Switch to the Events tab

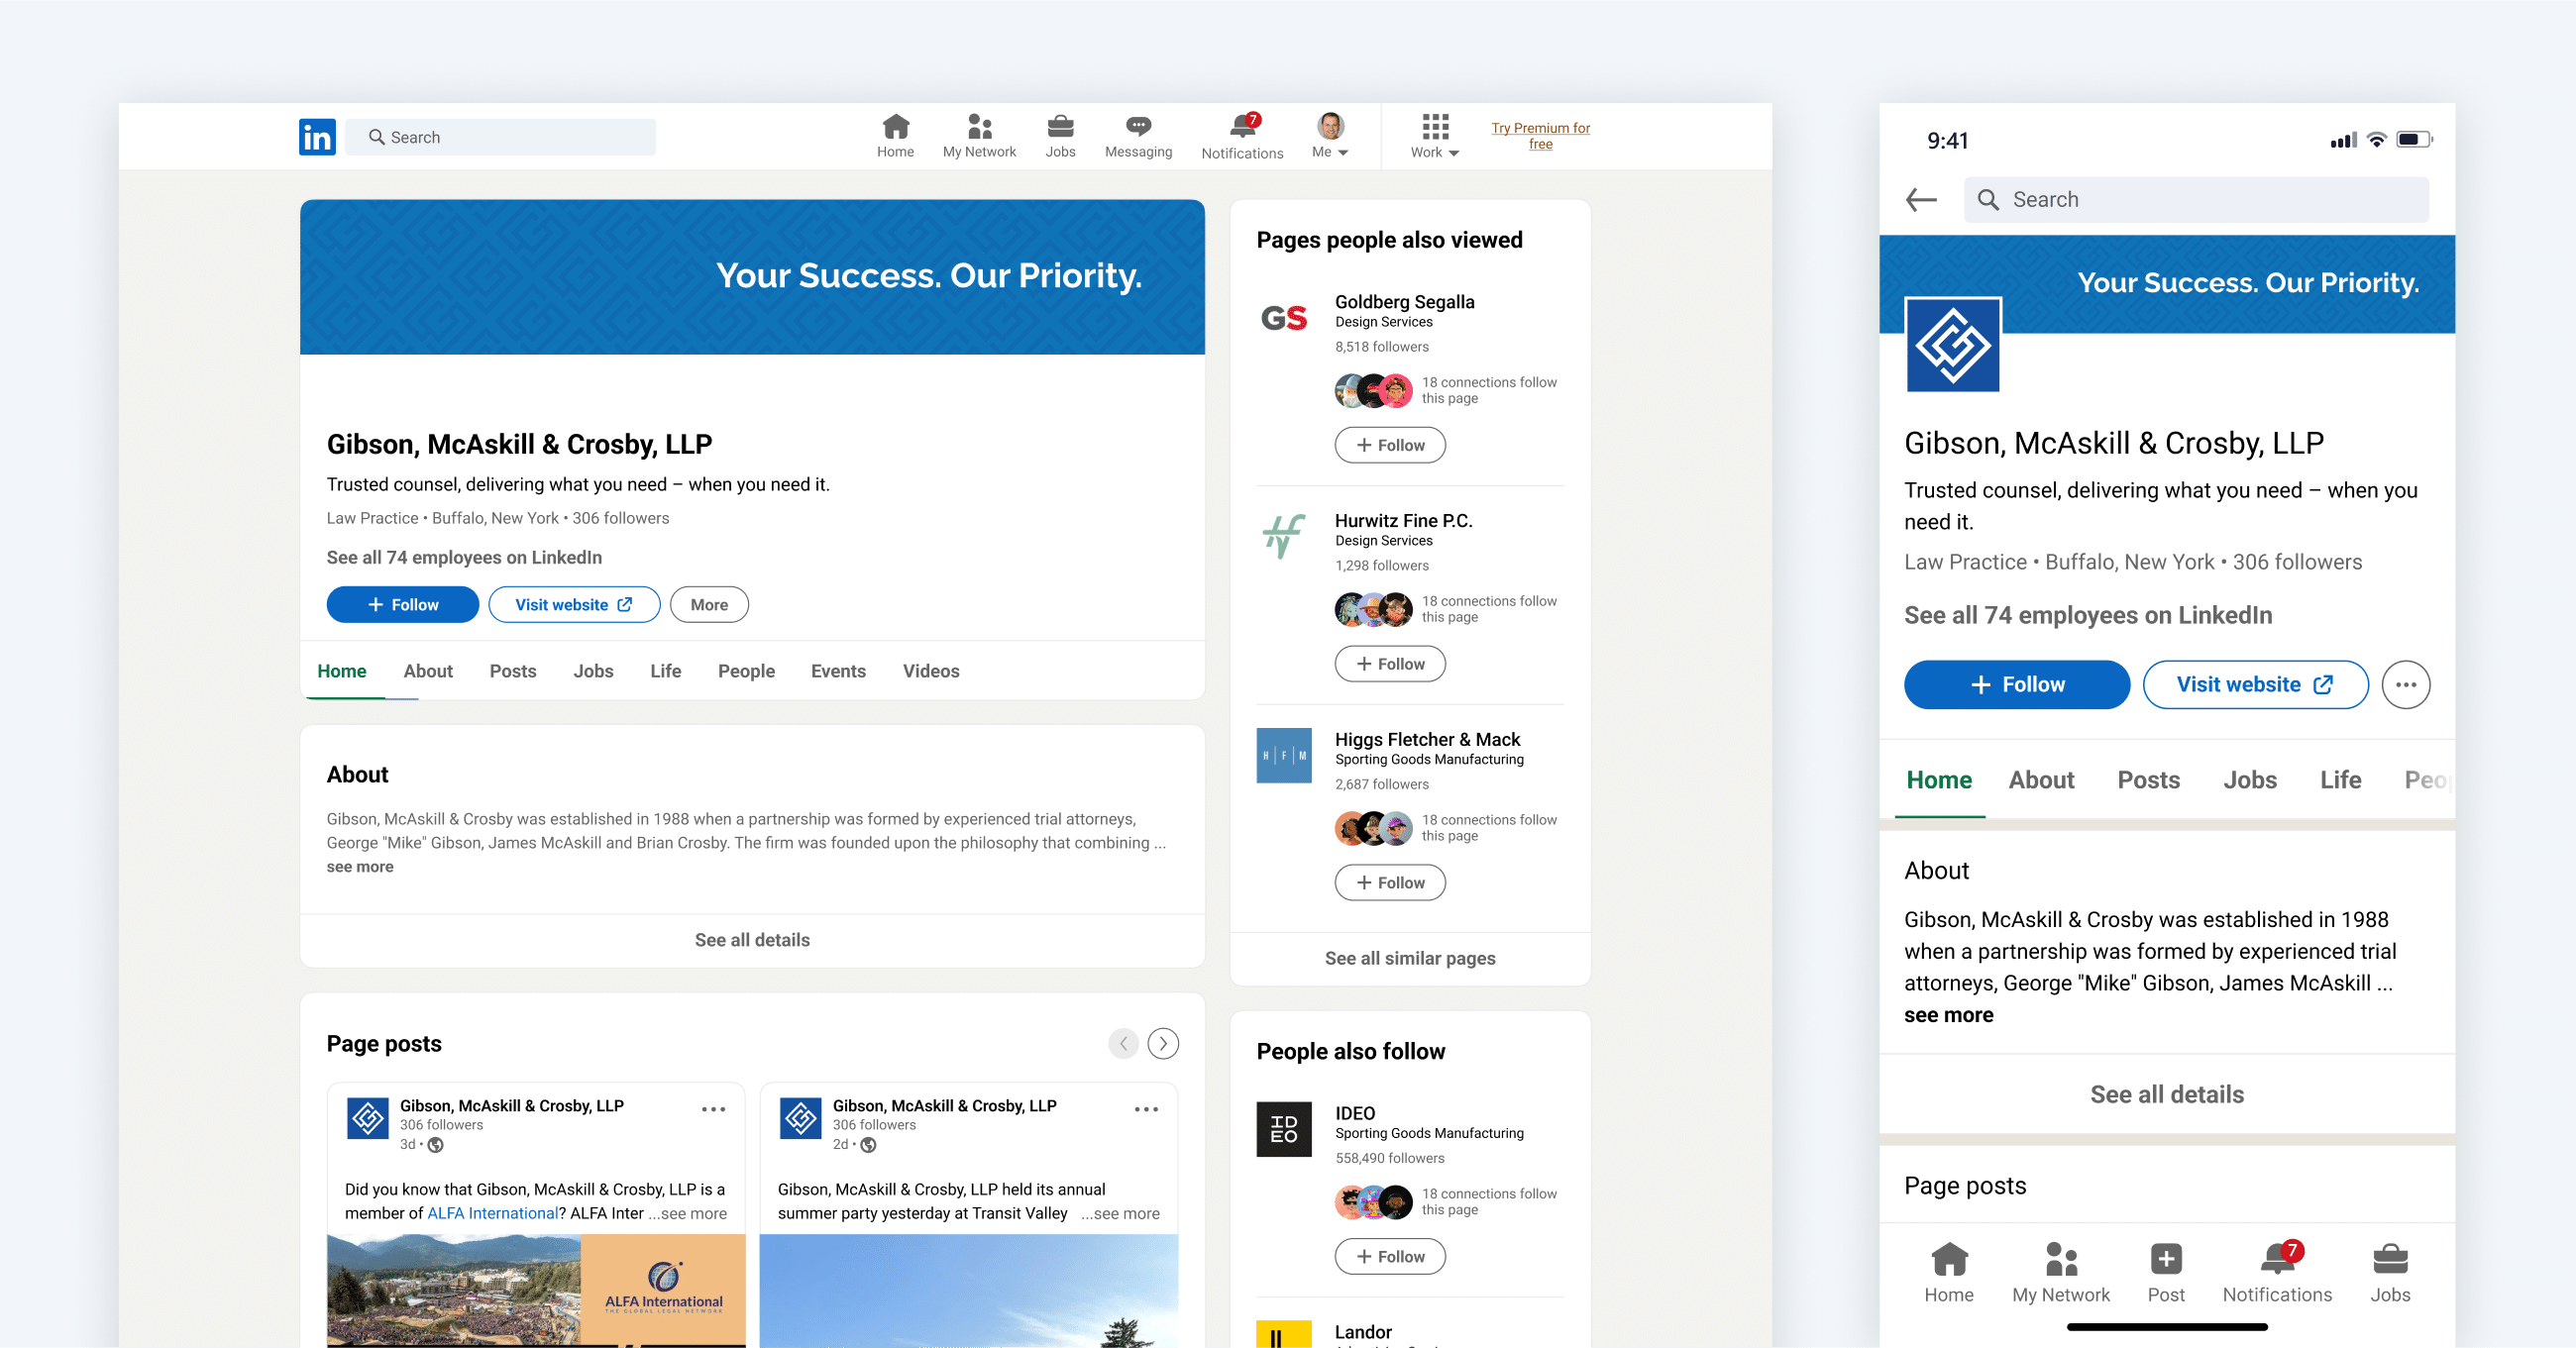click(x=838, y=671)
